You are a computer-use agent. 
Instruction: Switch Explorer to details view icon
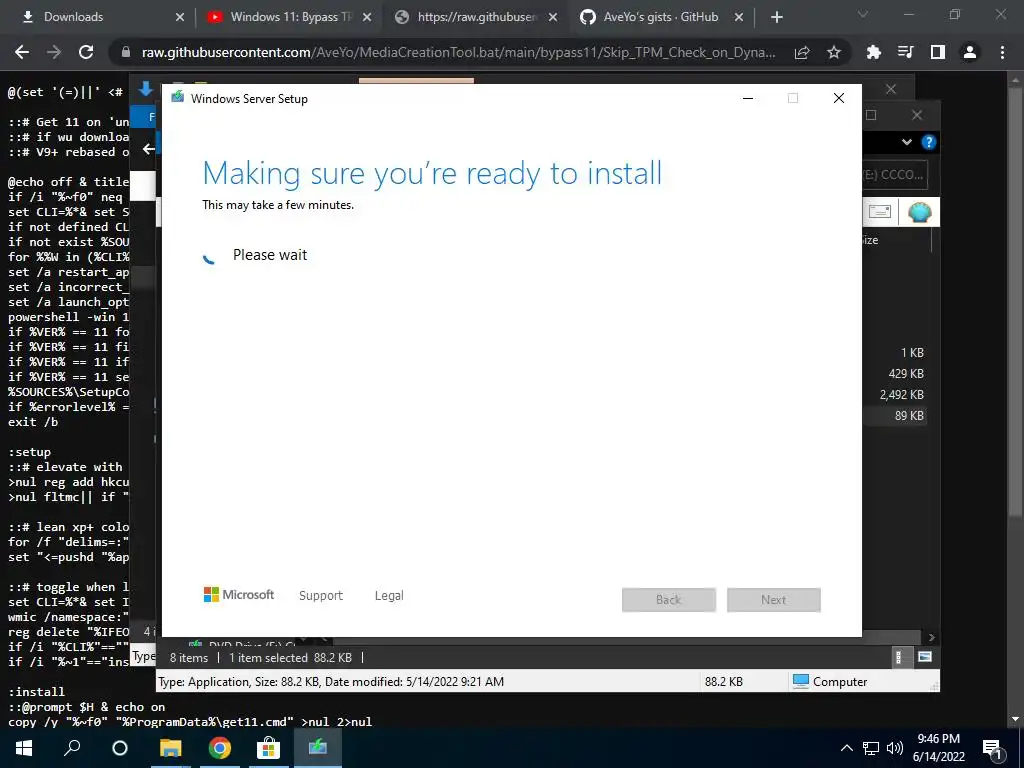(899, 658)
